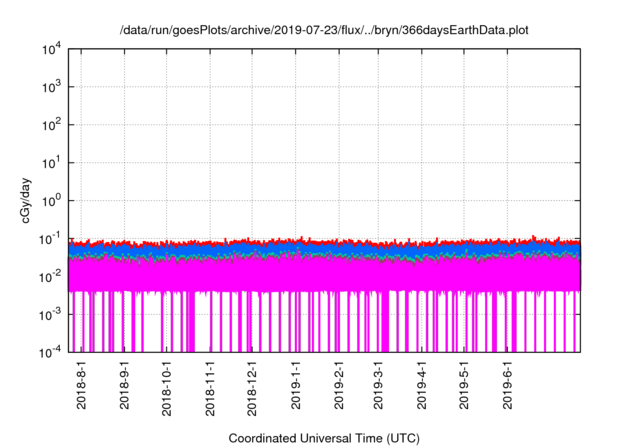Select the 2018-9-1 date tick label
The image size is (640, 448).
point(125,385)
